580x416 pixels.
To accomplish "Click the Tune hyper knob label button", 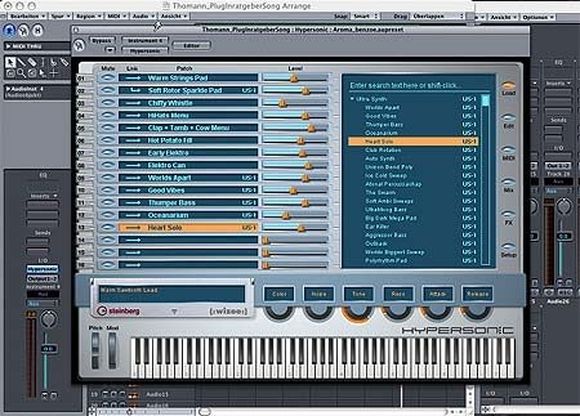I will (x=359, y=294).
